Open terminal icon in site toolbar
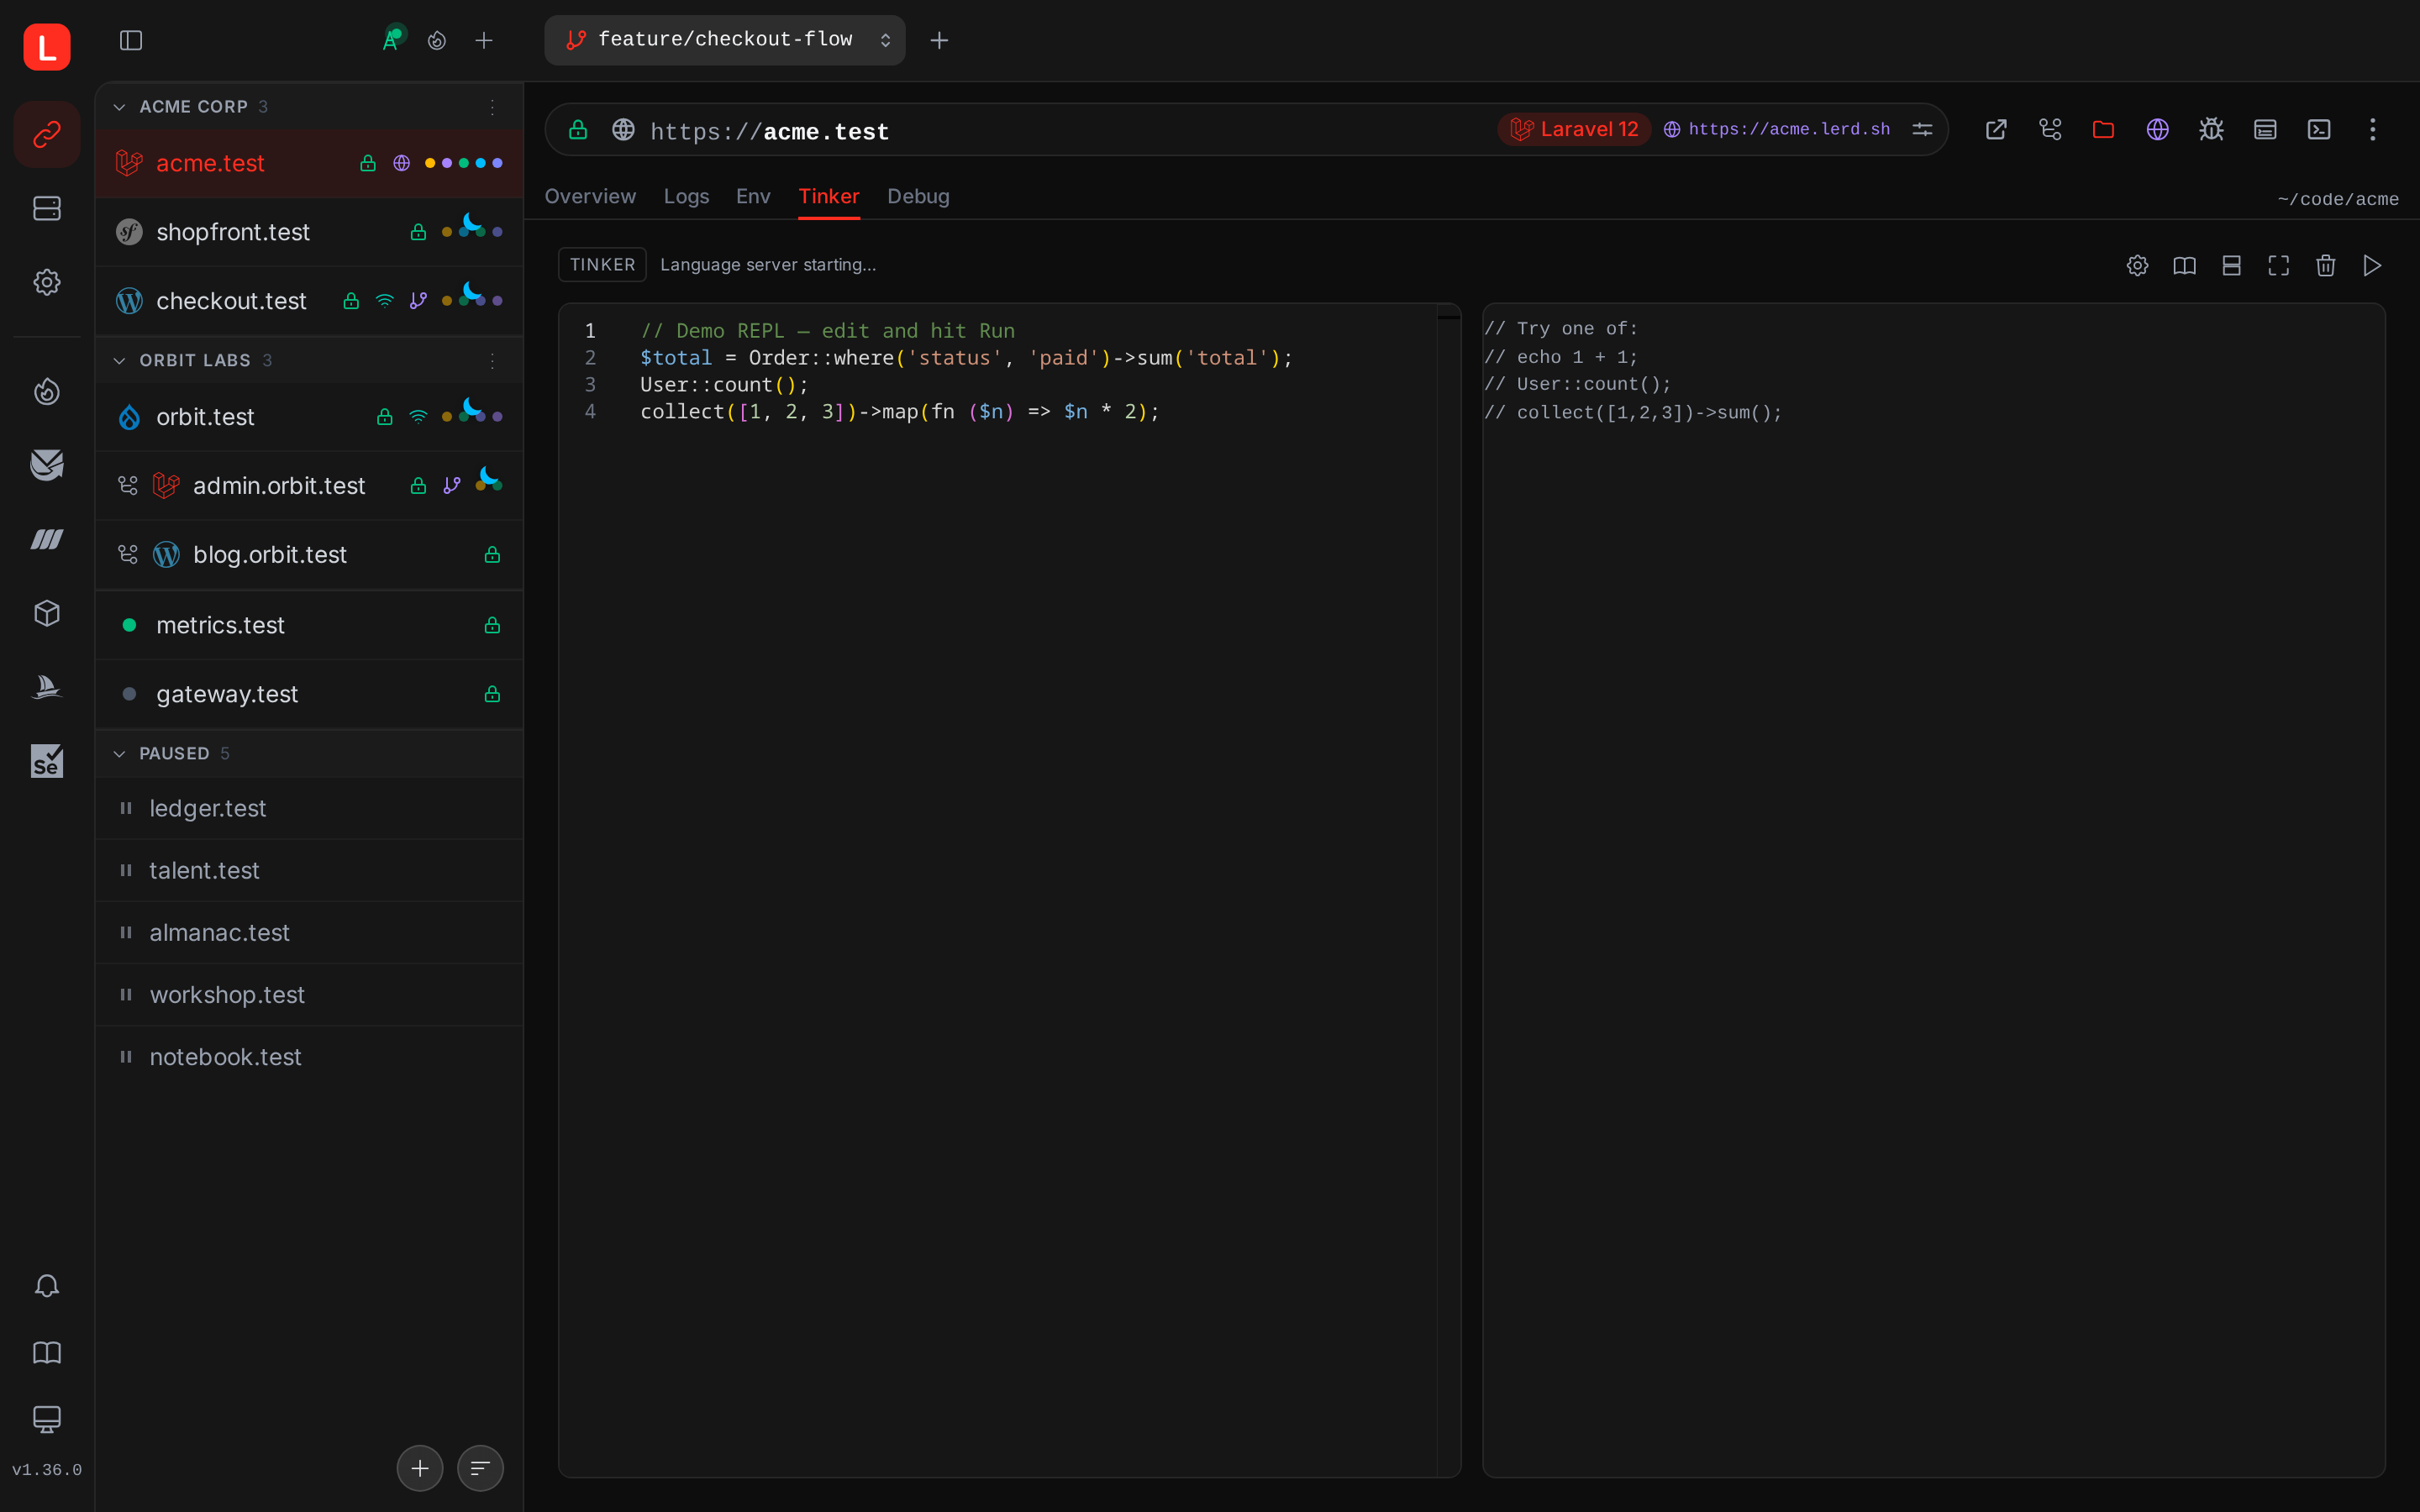 pyautogui.click(x=2319, y=129)
